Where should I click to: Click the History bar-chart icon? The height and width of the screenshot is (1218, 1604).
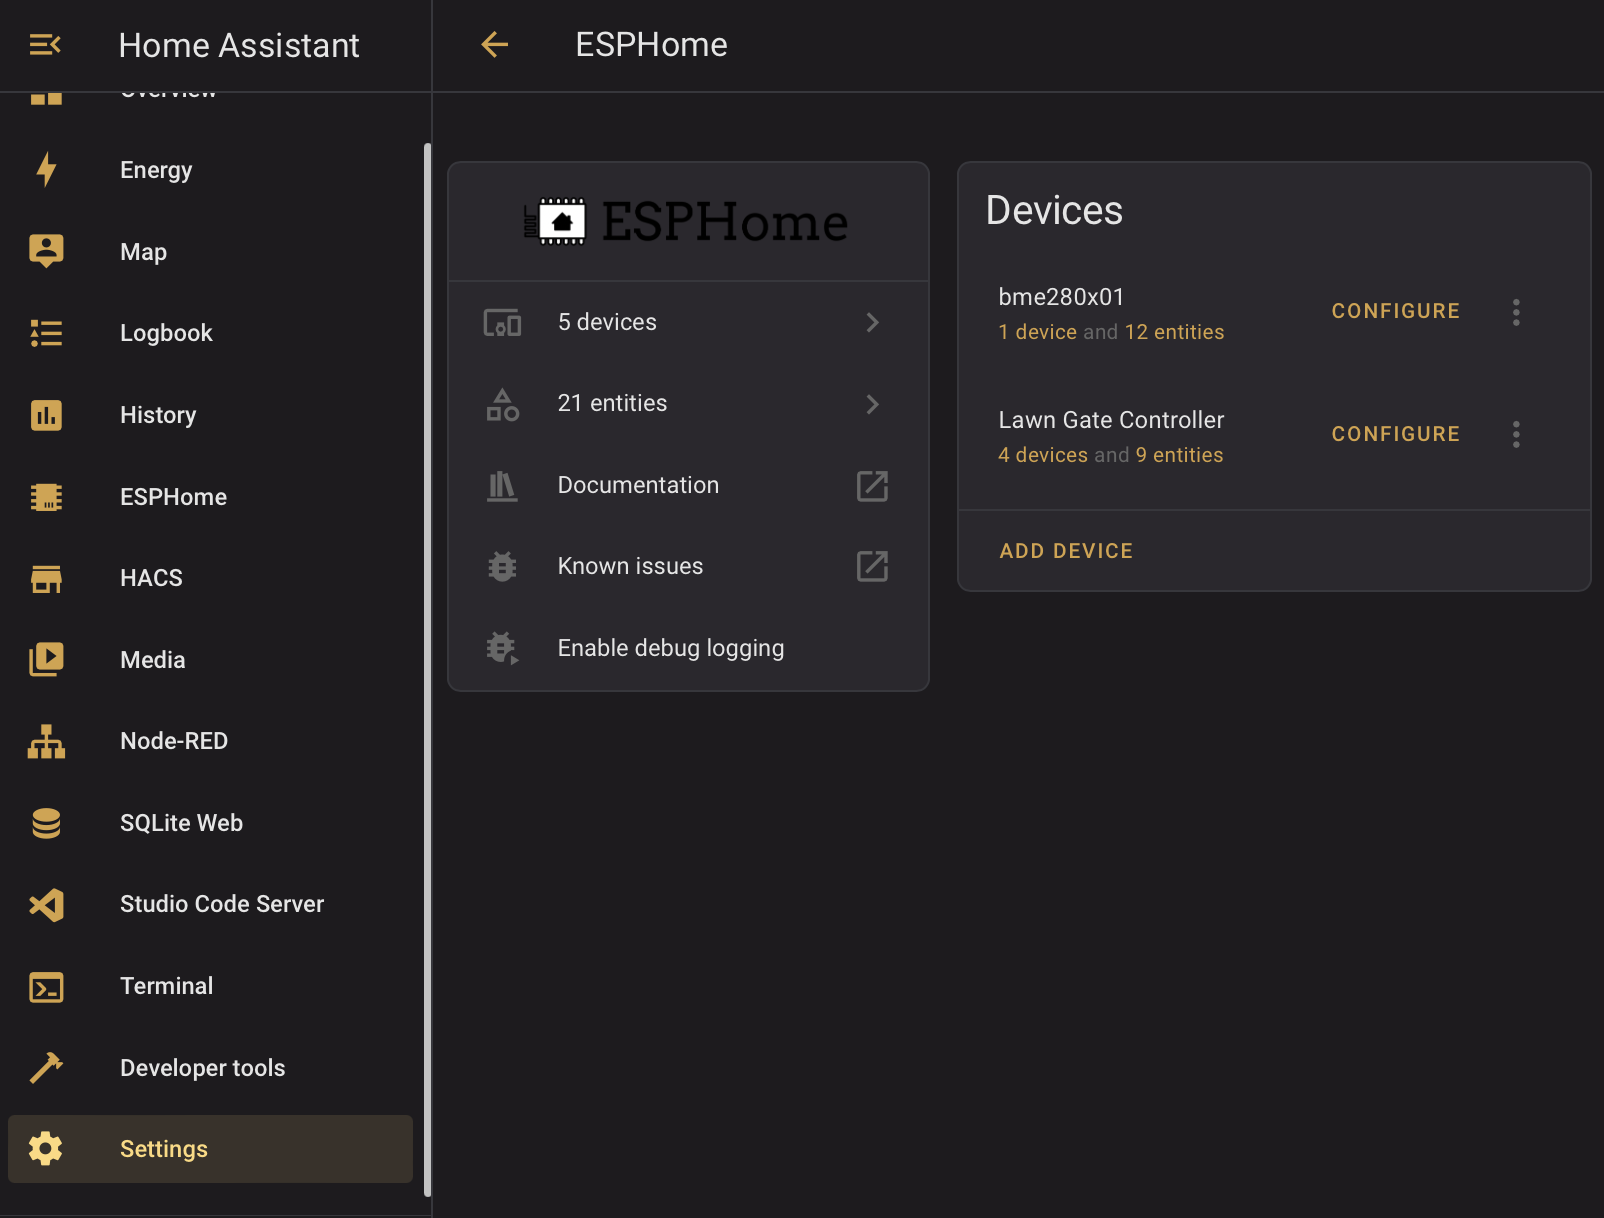[x=45, y=414]
